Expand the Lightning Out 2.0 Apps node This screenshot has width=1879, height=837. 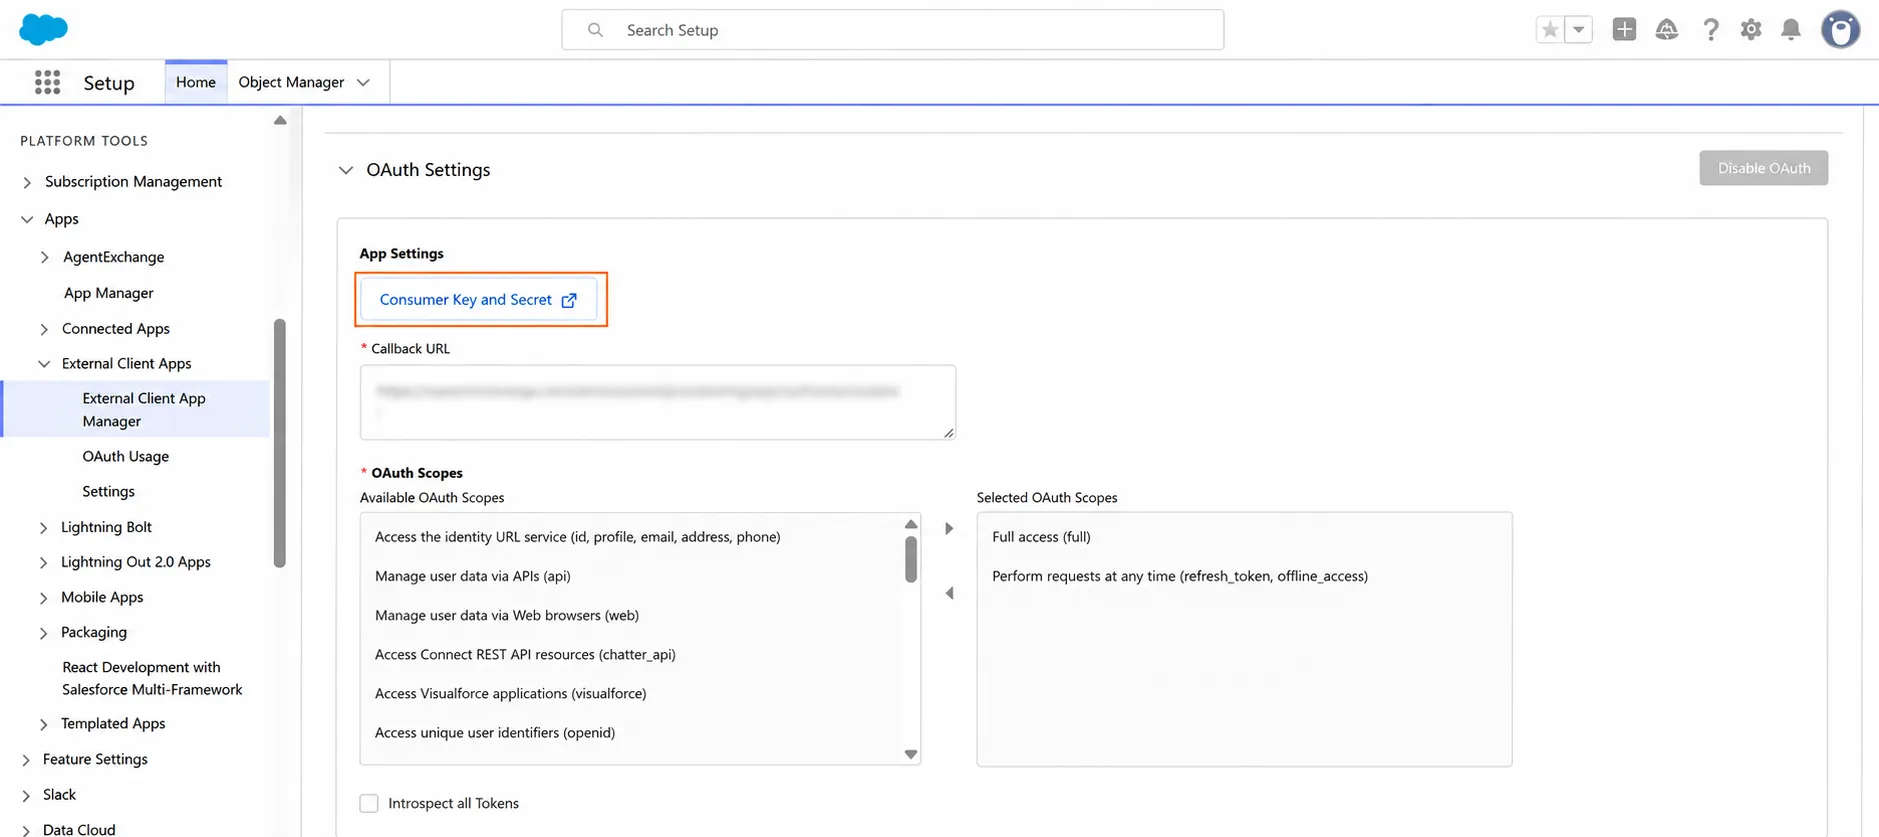[x=43, y=562]
